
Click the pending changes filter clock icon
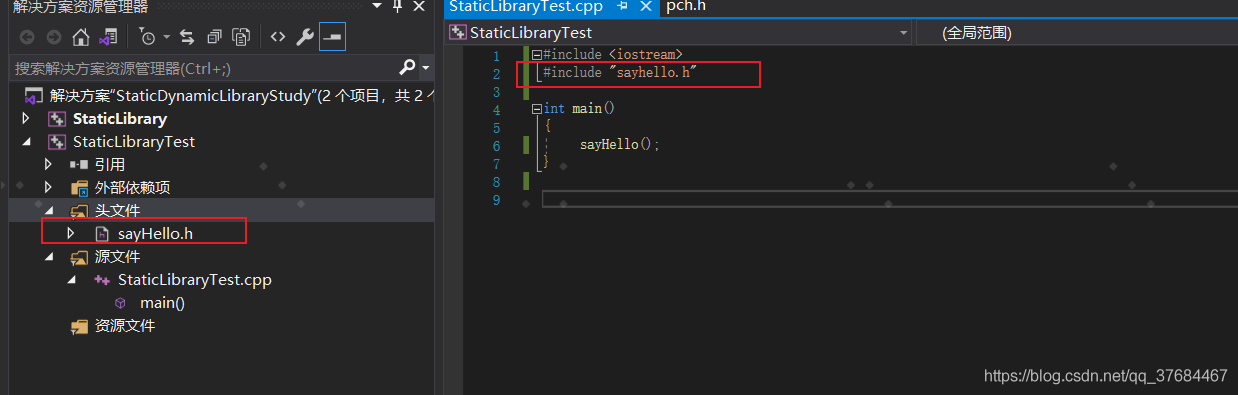[x=148, y=37]
